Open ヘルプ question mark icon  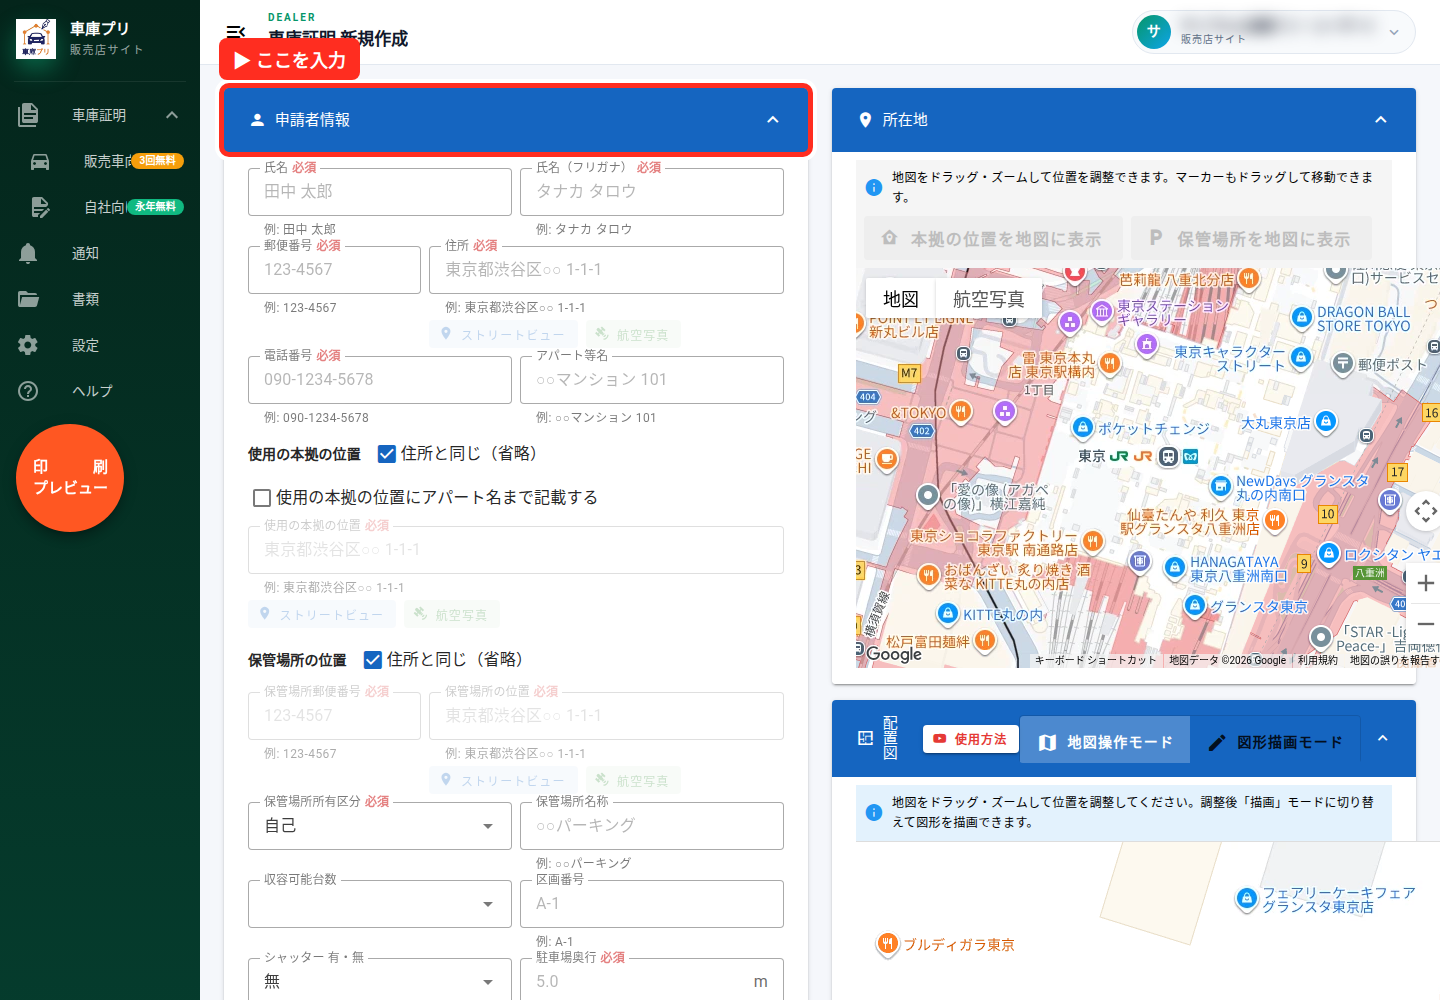click(28, 391)
